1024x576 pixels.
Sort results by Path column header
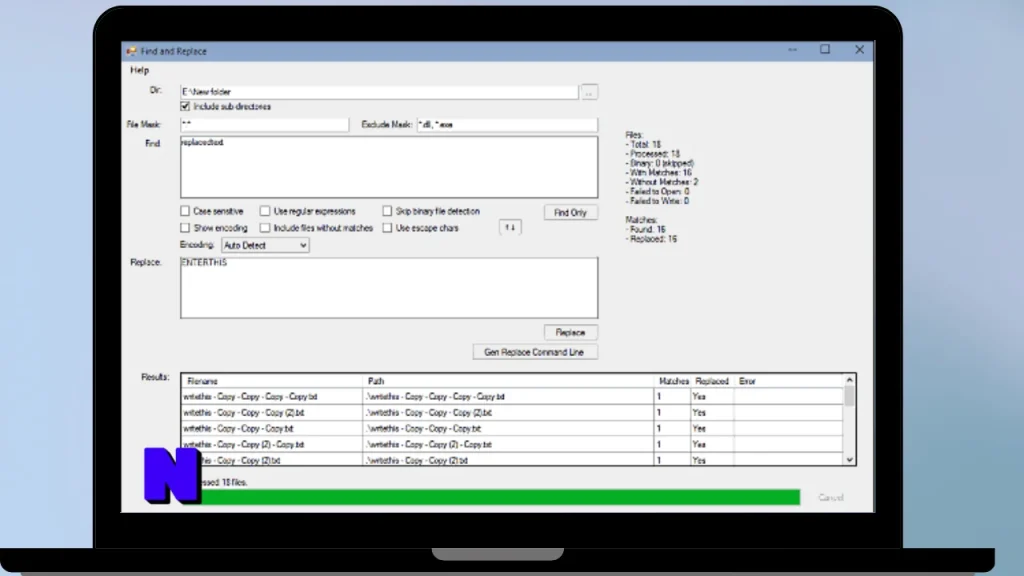click(x=508, y=381)
